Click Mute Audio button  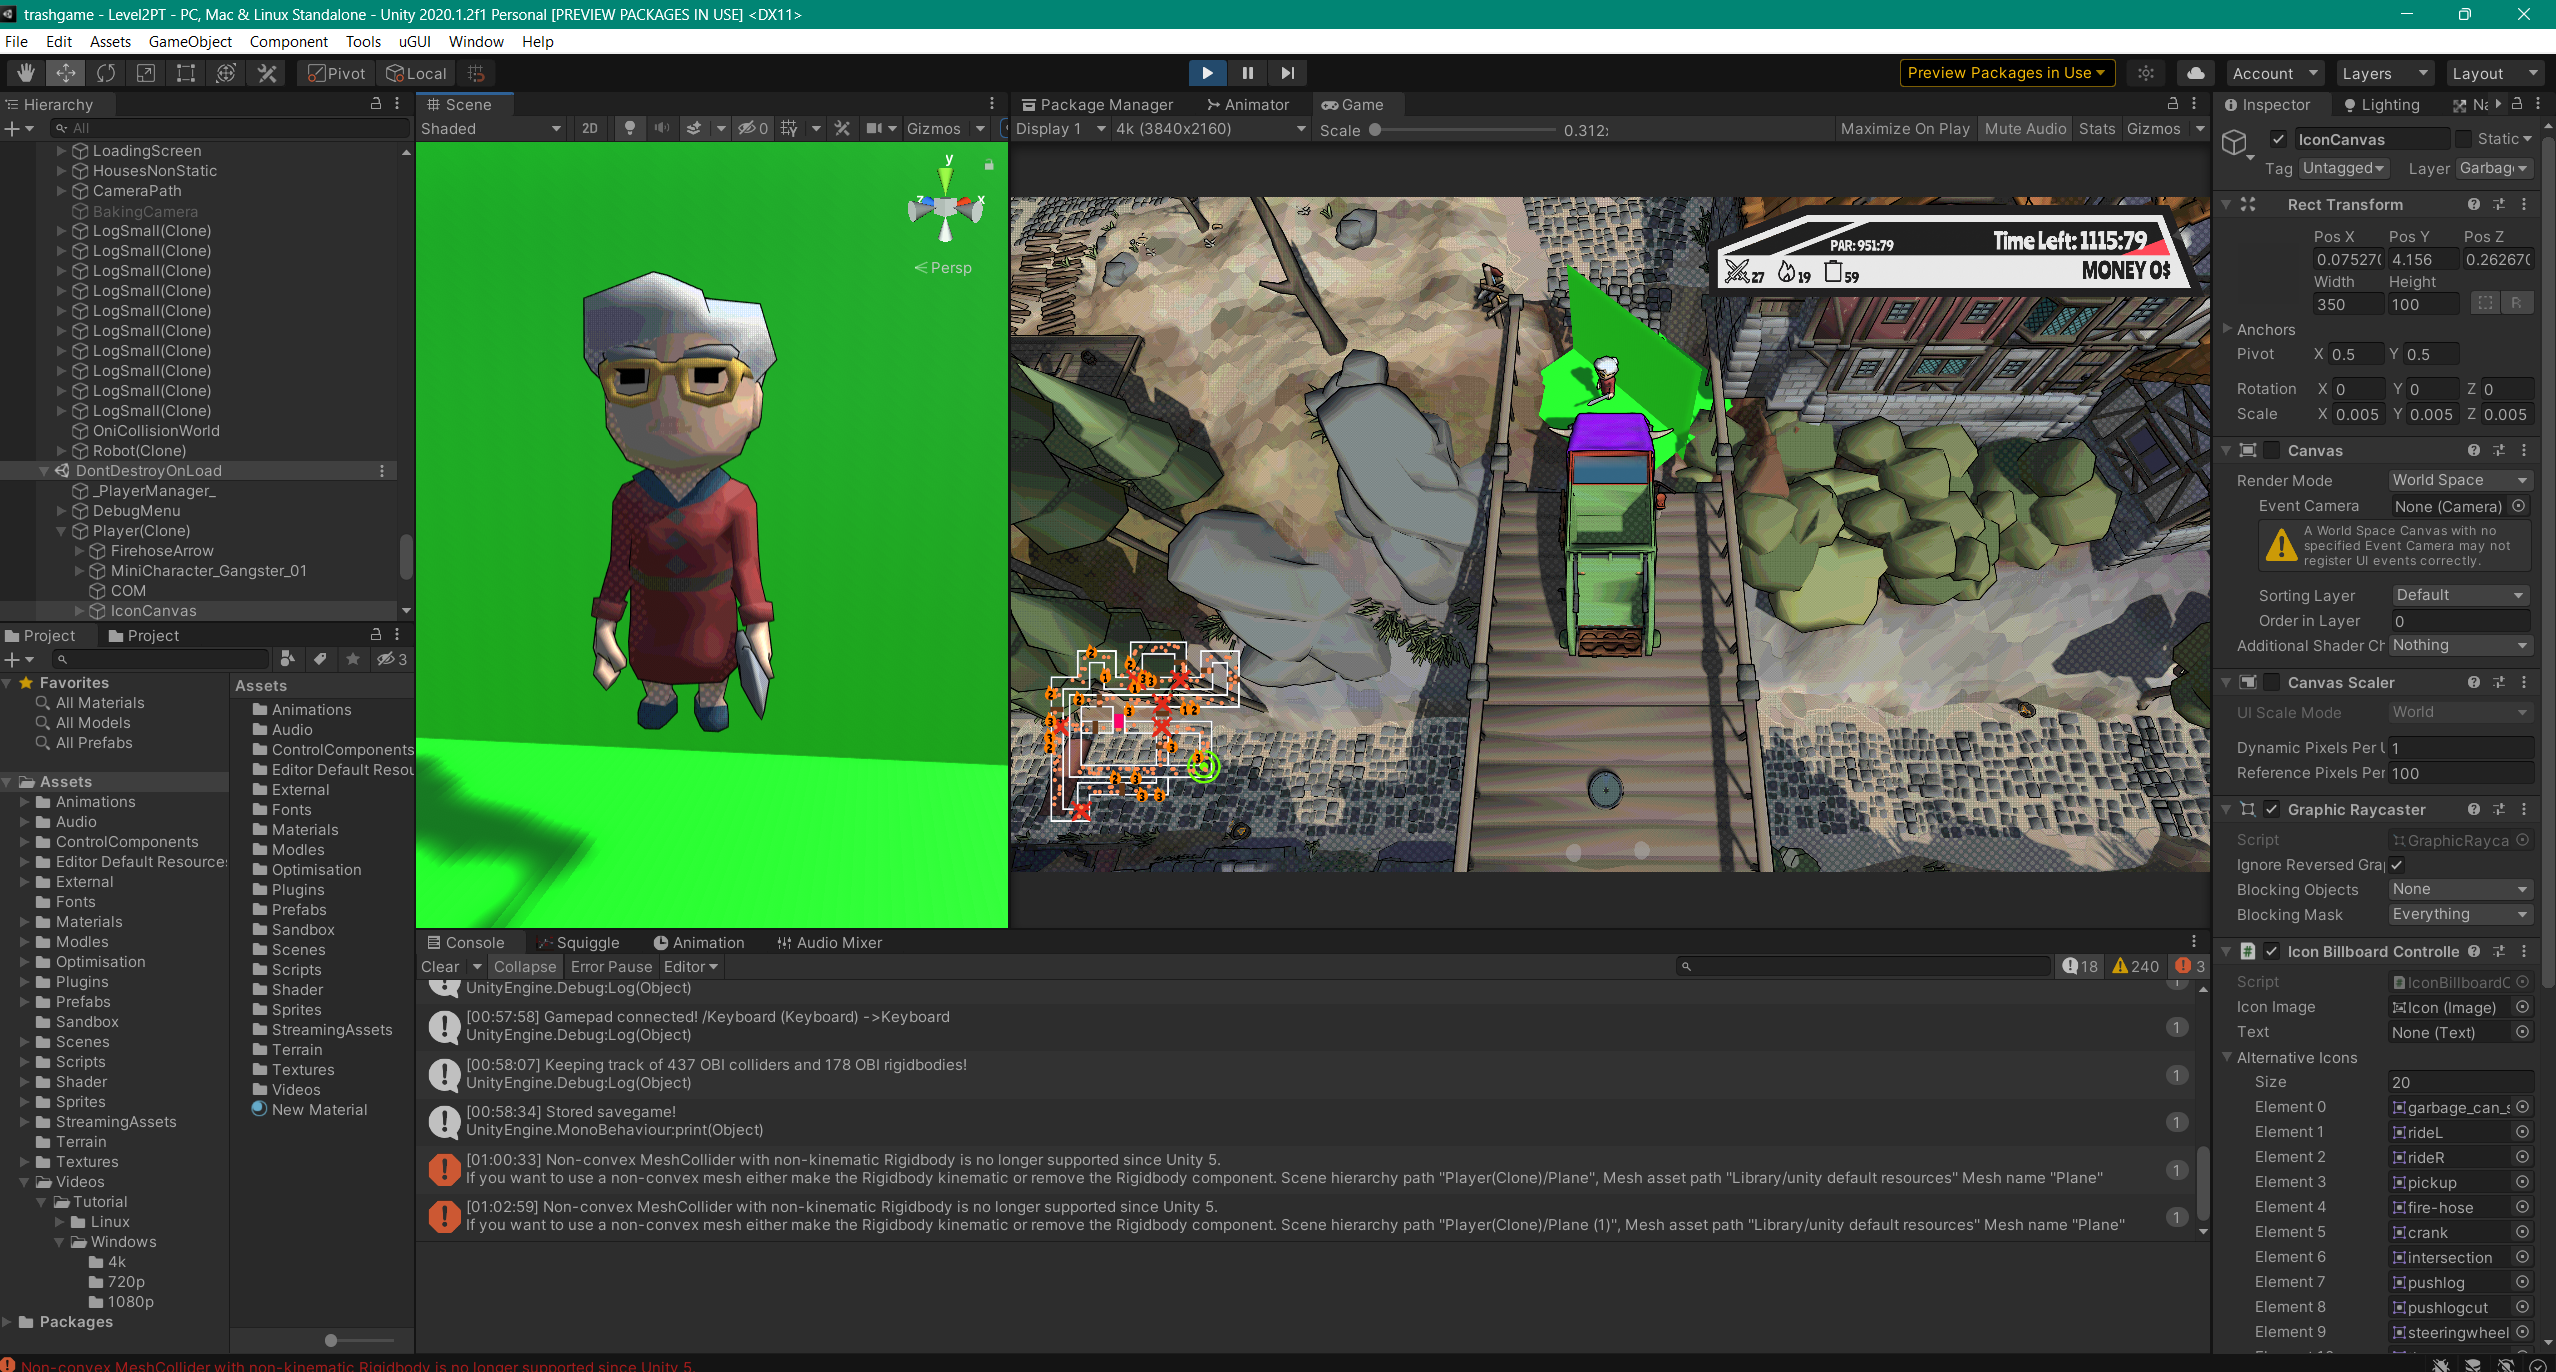tap(2025, 128)
